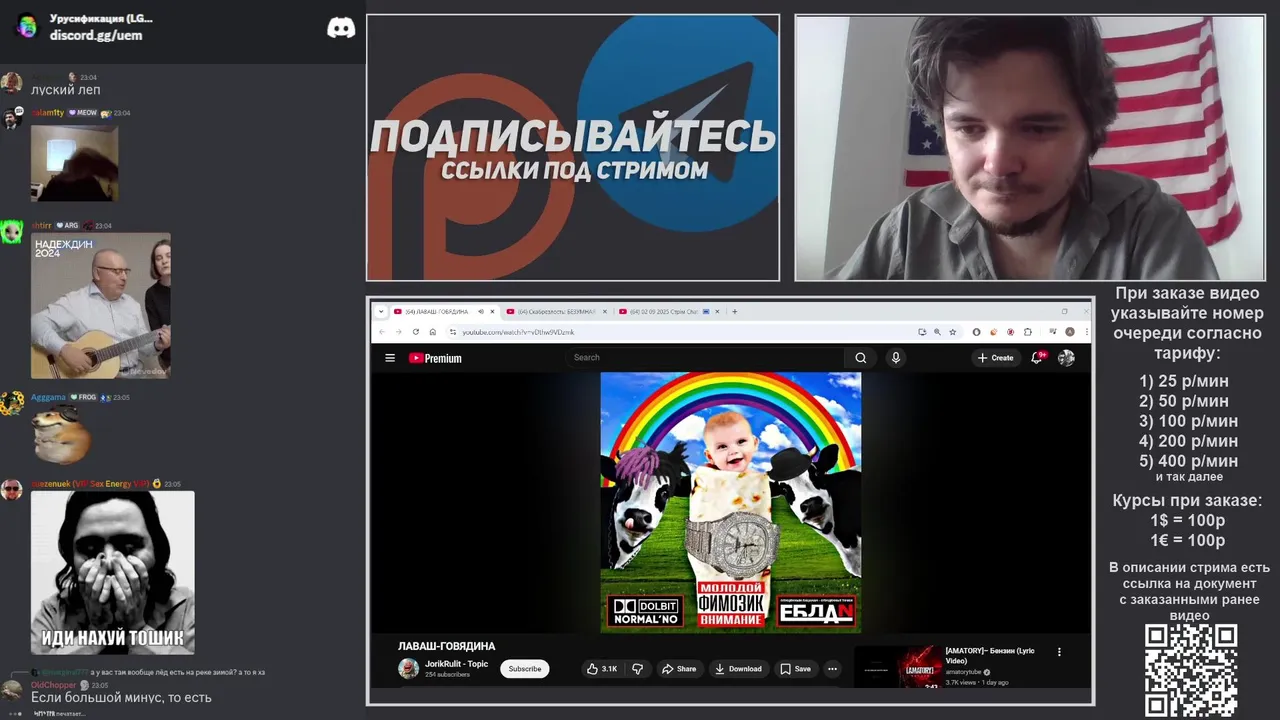Click the video album cover player area
1280x720 pixels.
pos(730,502)
